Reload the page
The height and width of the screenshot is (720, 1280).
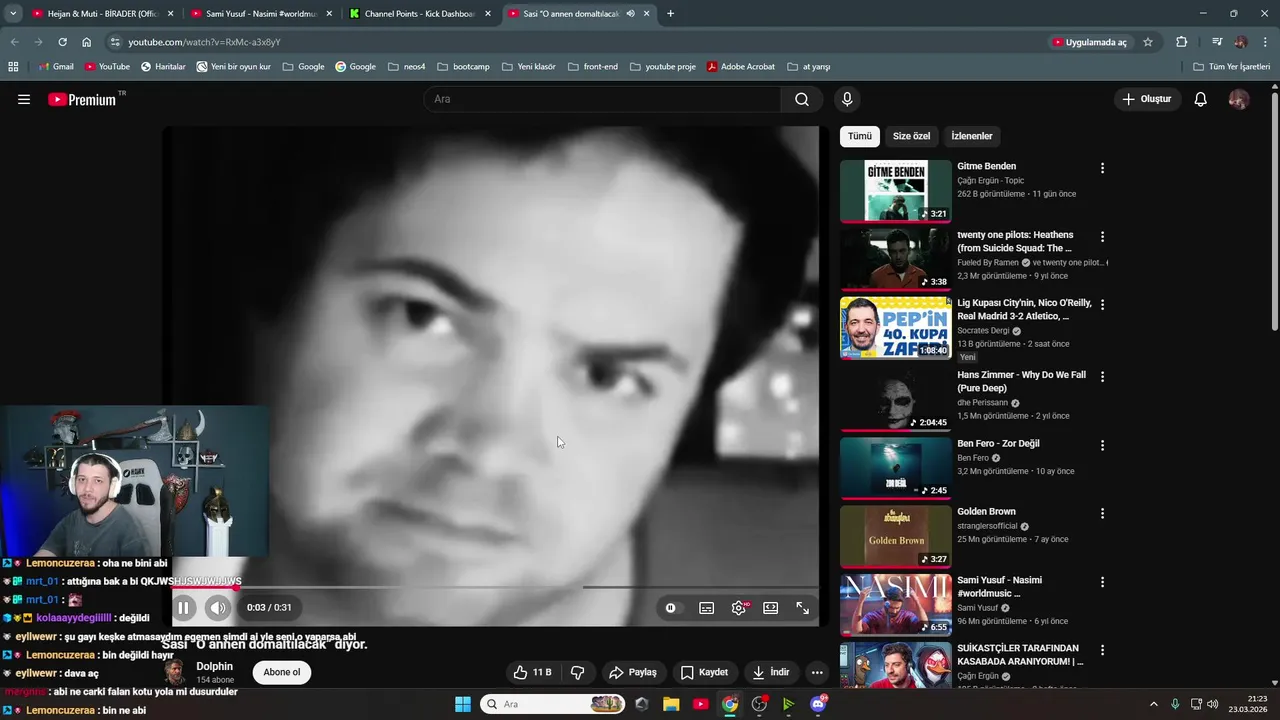pos(62,42)
